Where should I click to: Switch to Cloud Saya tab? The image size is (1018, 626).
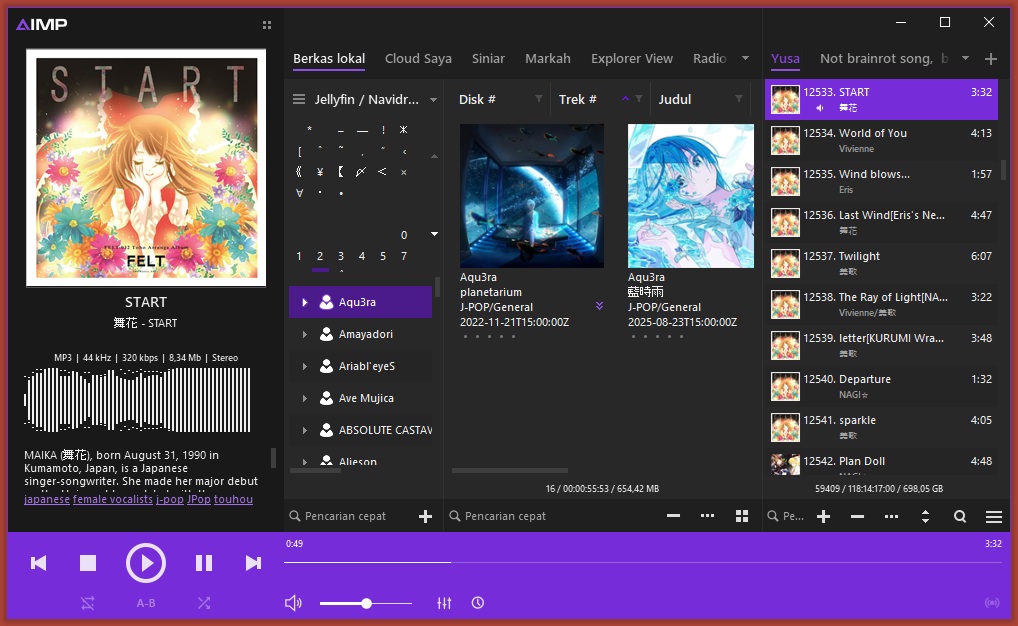[418, 58]
